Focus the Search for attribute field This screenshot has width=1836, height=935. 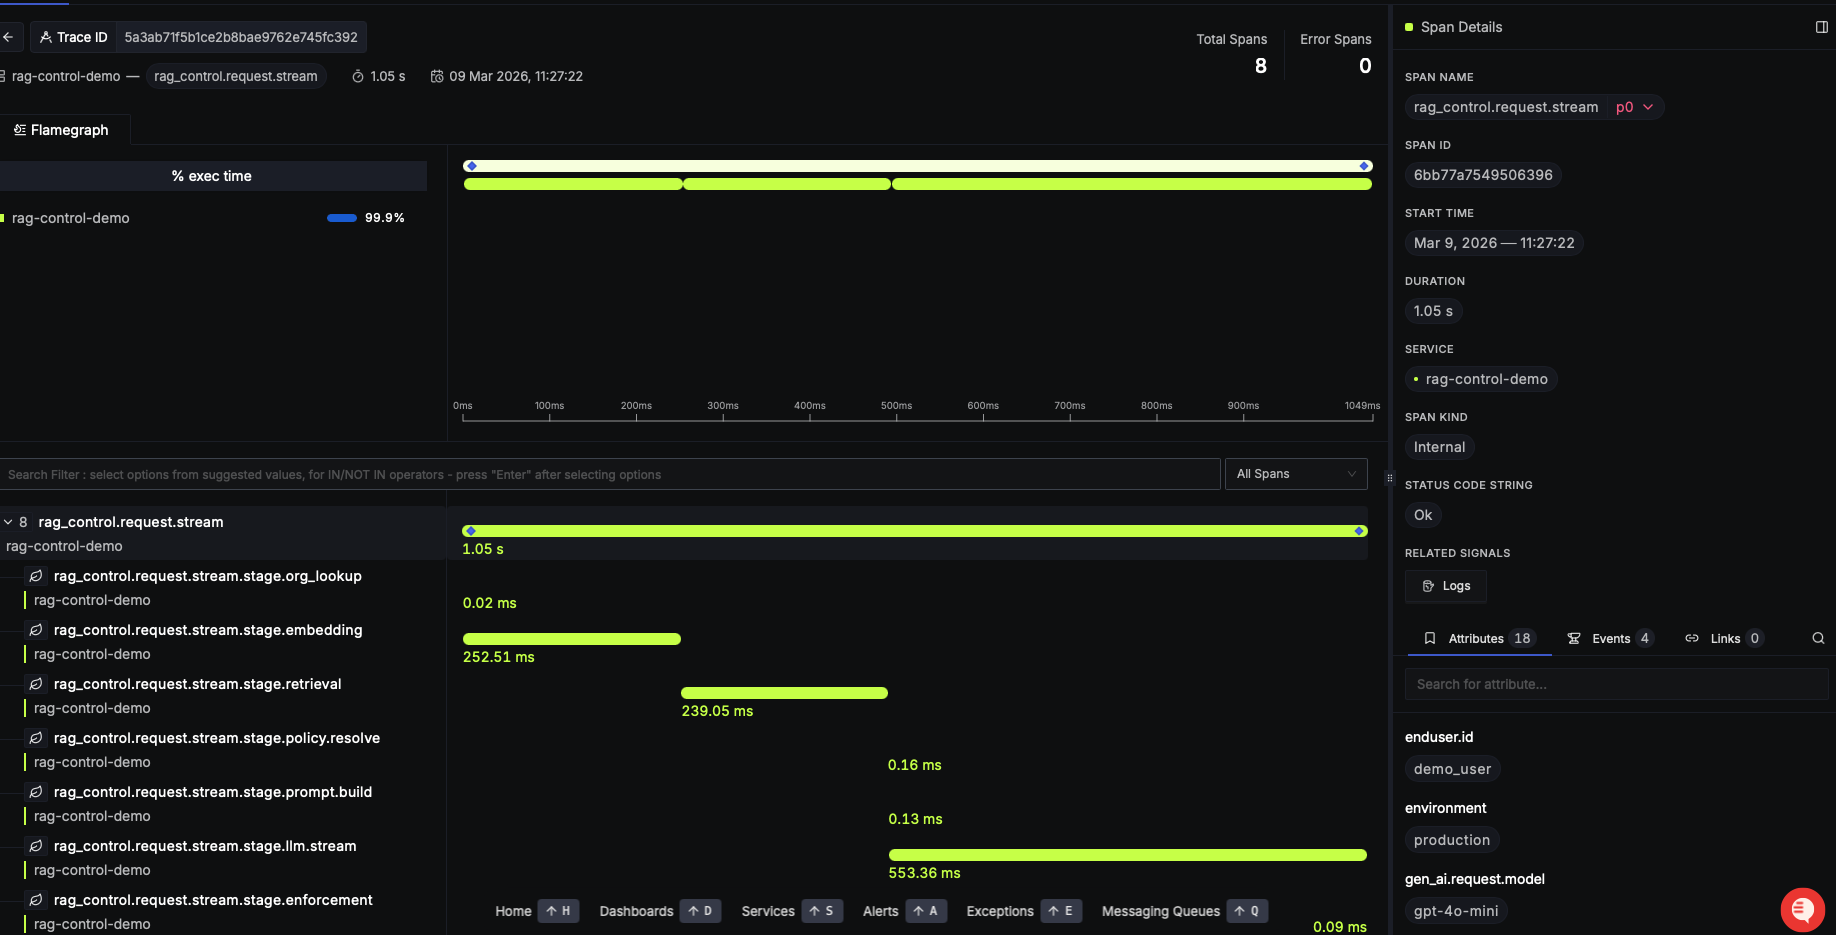click(x=1616, y=684)
